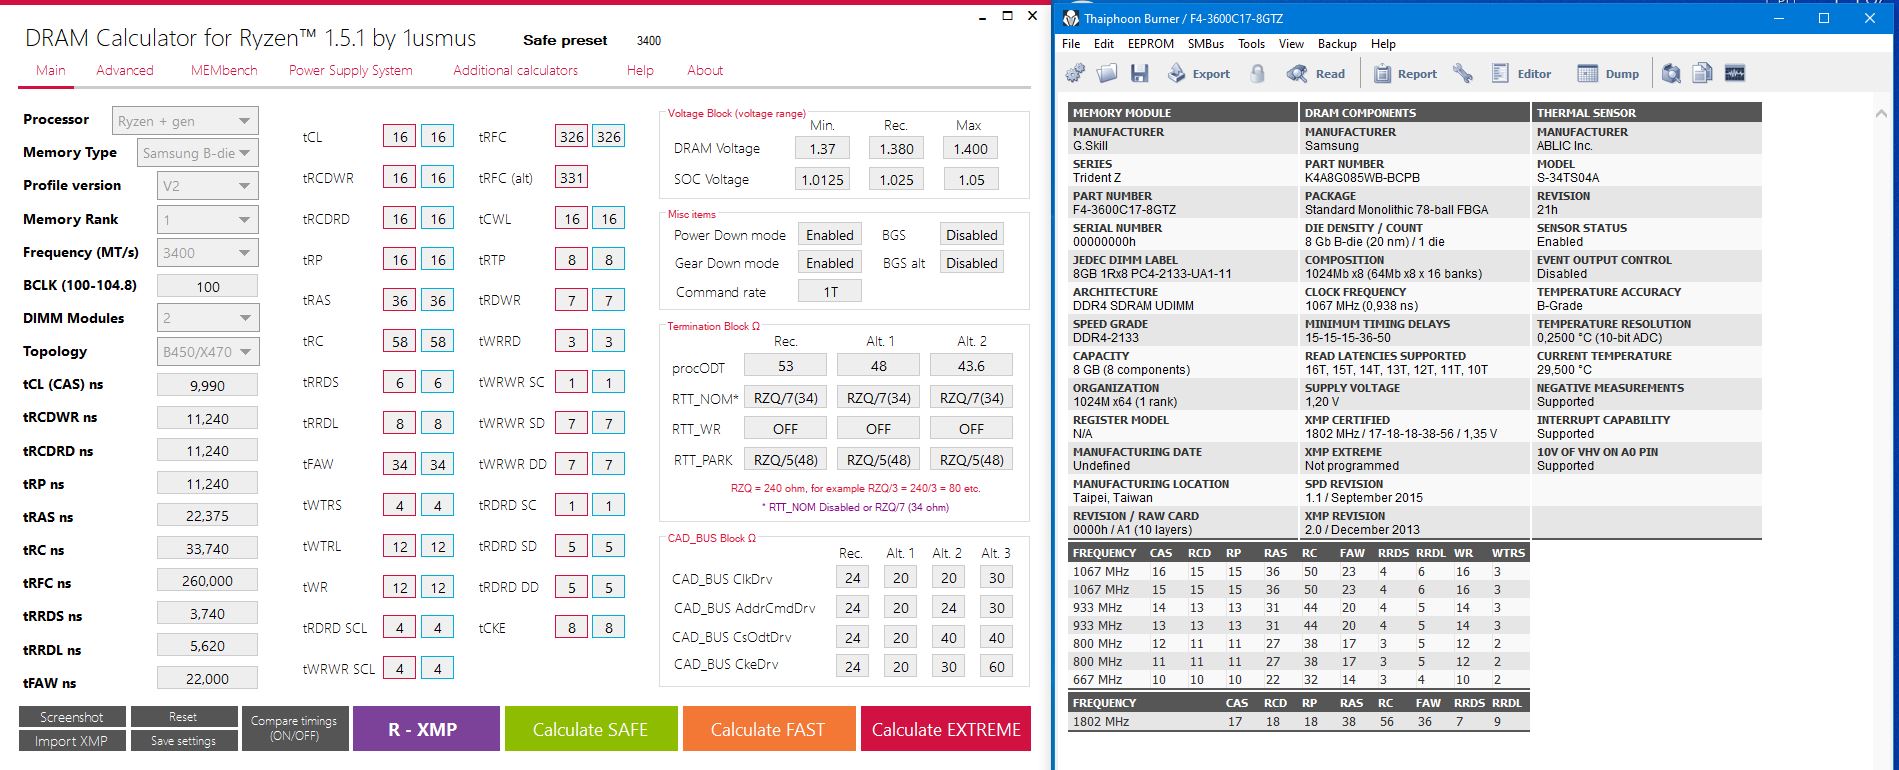Expand the DIMM Modules dropdown
This screenshot has width=1899, height=770.
point(208,318)
